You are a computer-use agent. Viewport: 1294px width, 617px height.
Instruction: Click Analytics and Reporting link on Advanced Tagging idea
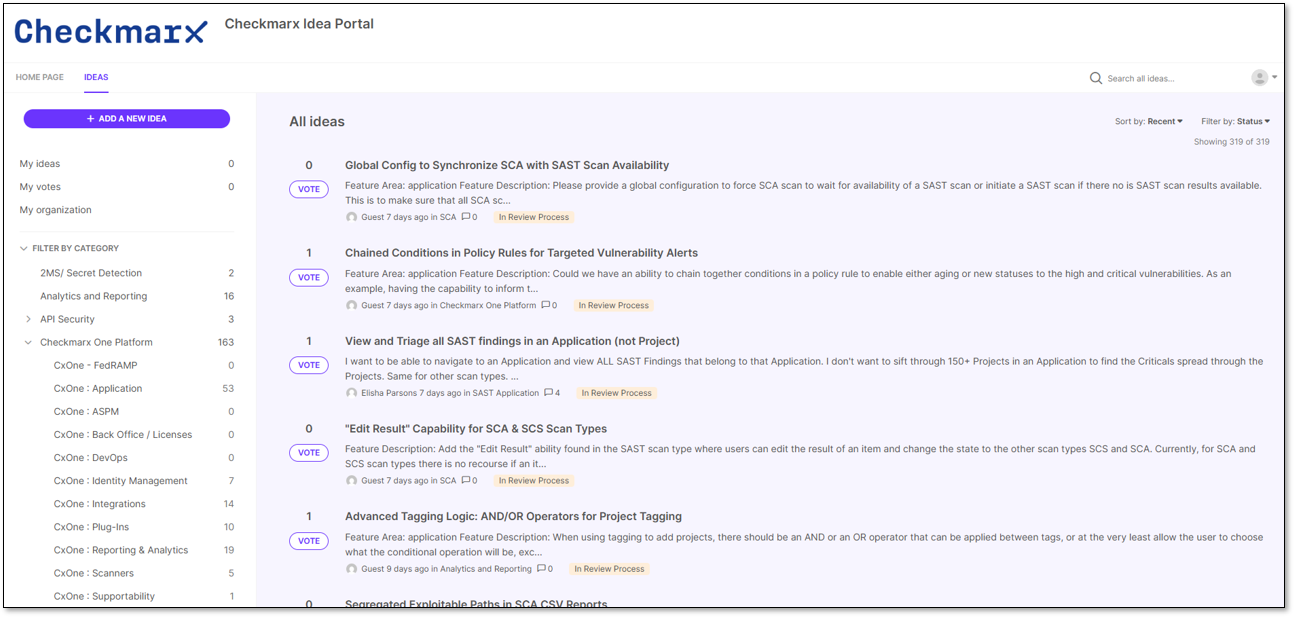pos(486,569)
